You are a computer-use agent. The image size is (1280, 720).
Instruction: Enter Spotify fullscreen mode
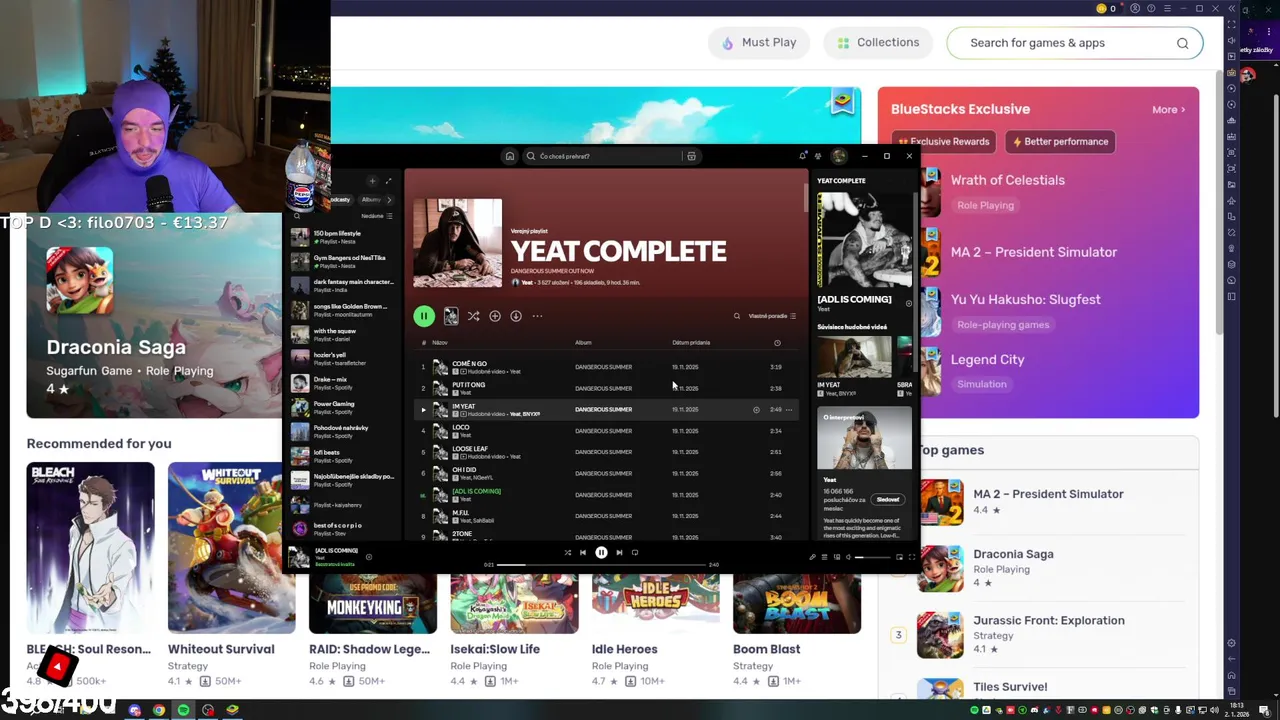911,557
